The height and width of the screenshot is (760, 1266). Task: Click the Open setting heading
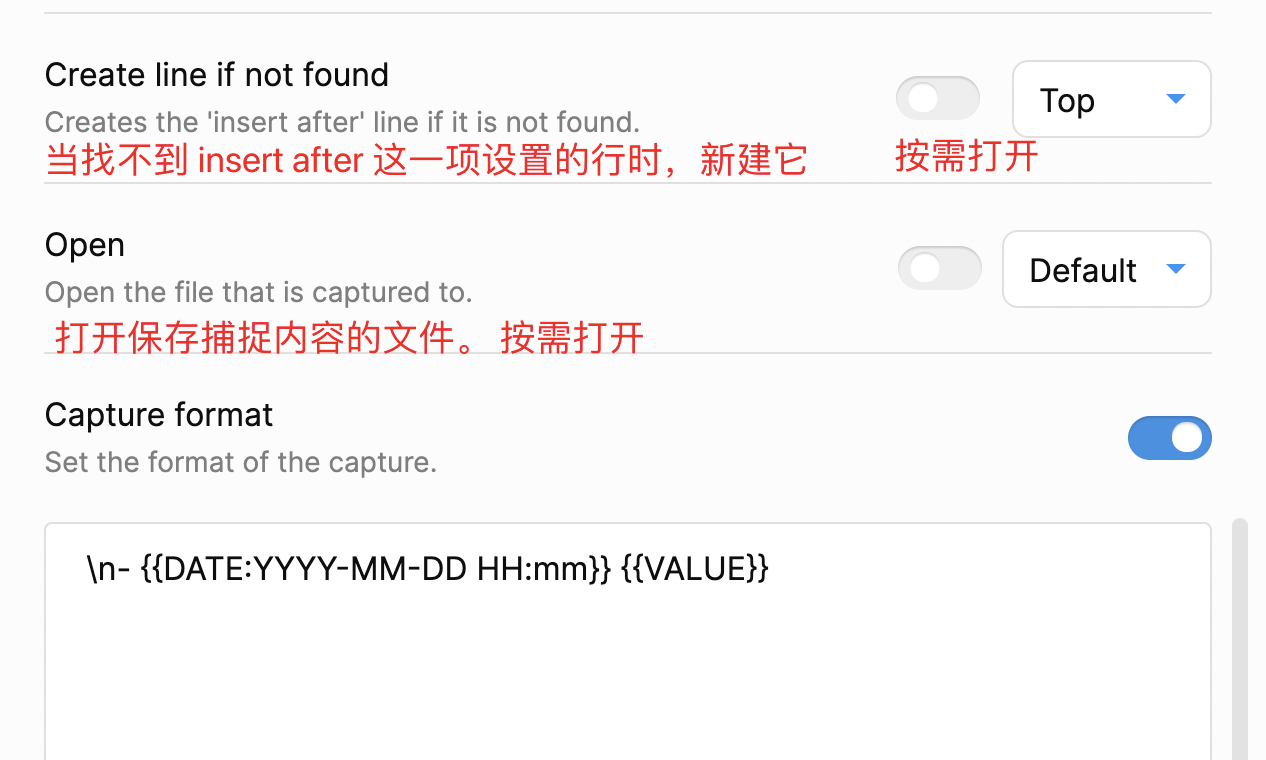click(85, 245)
